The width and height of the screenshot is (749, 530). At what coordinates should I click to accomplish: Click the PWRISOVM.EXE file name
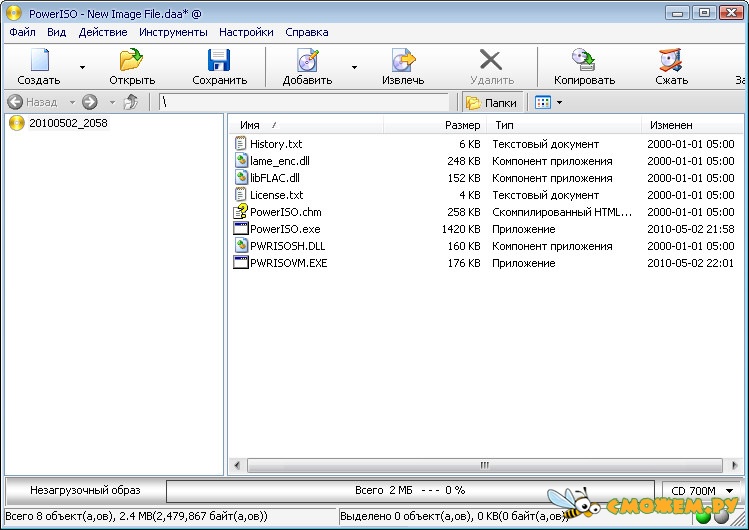point(289,263)
